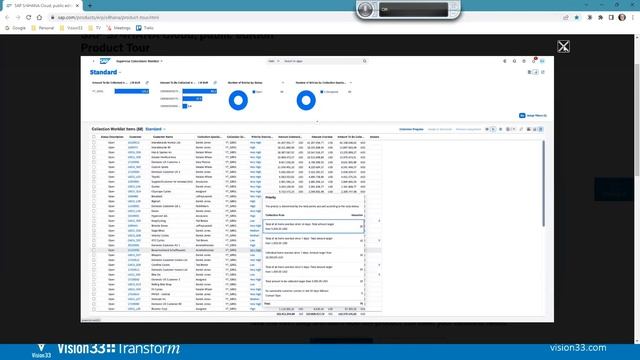
Task: Open second Amount To Be Collected chart details icon
Action: point(215,82)
